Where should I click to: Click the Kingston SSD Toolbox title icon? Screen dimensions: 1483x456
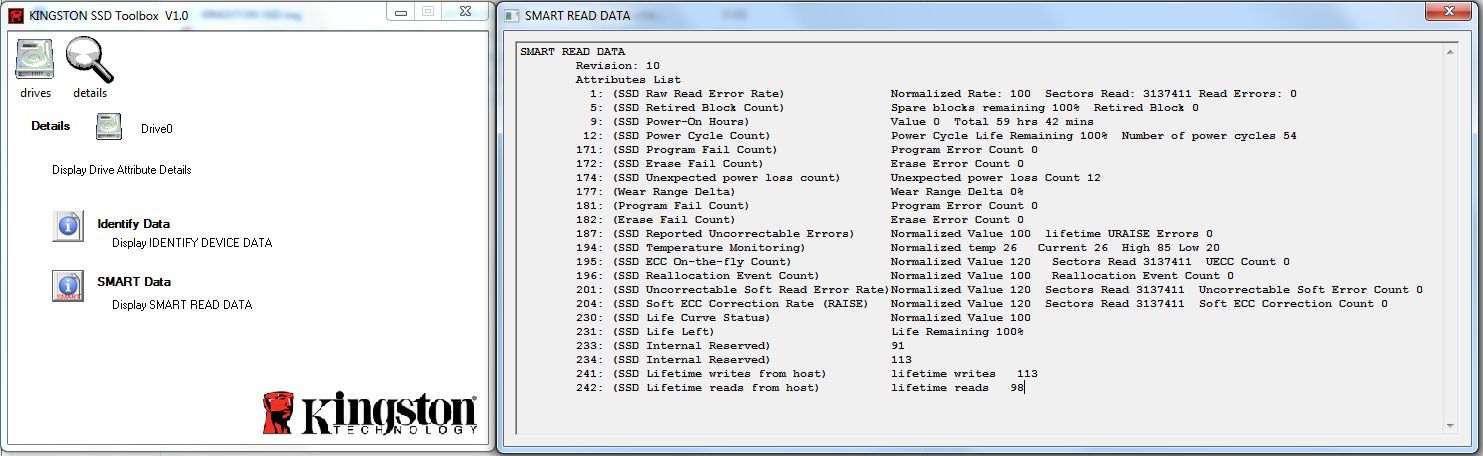pos(14,15)
